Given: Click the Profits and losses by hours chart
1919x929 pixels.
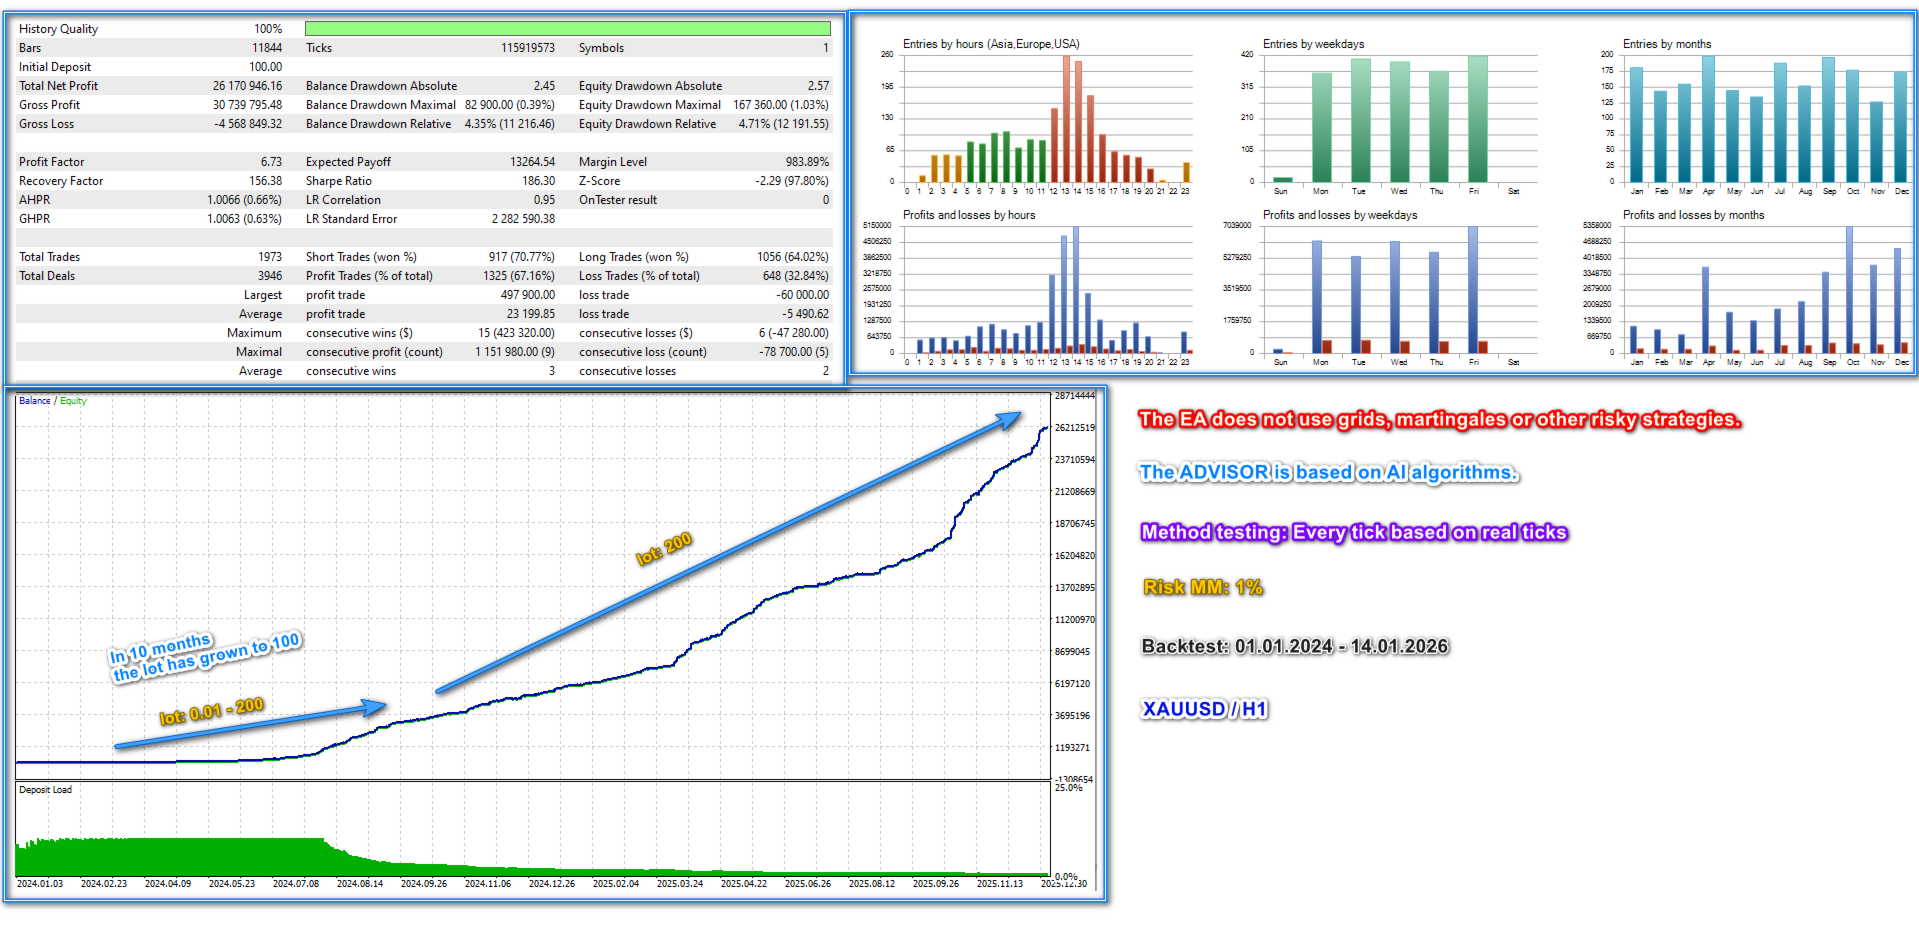Looking at the screenshot, I should 1047,290.
